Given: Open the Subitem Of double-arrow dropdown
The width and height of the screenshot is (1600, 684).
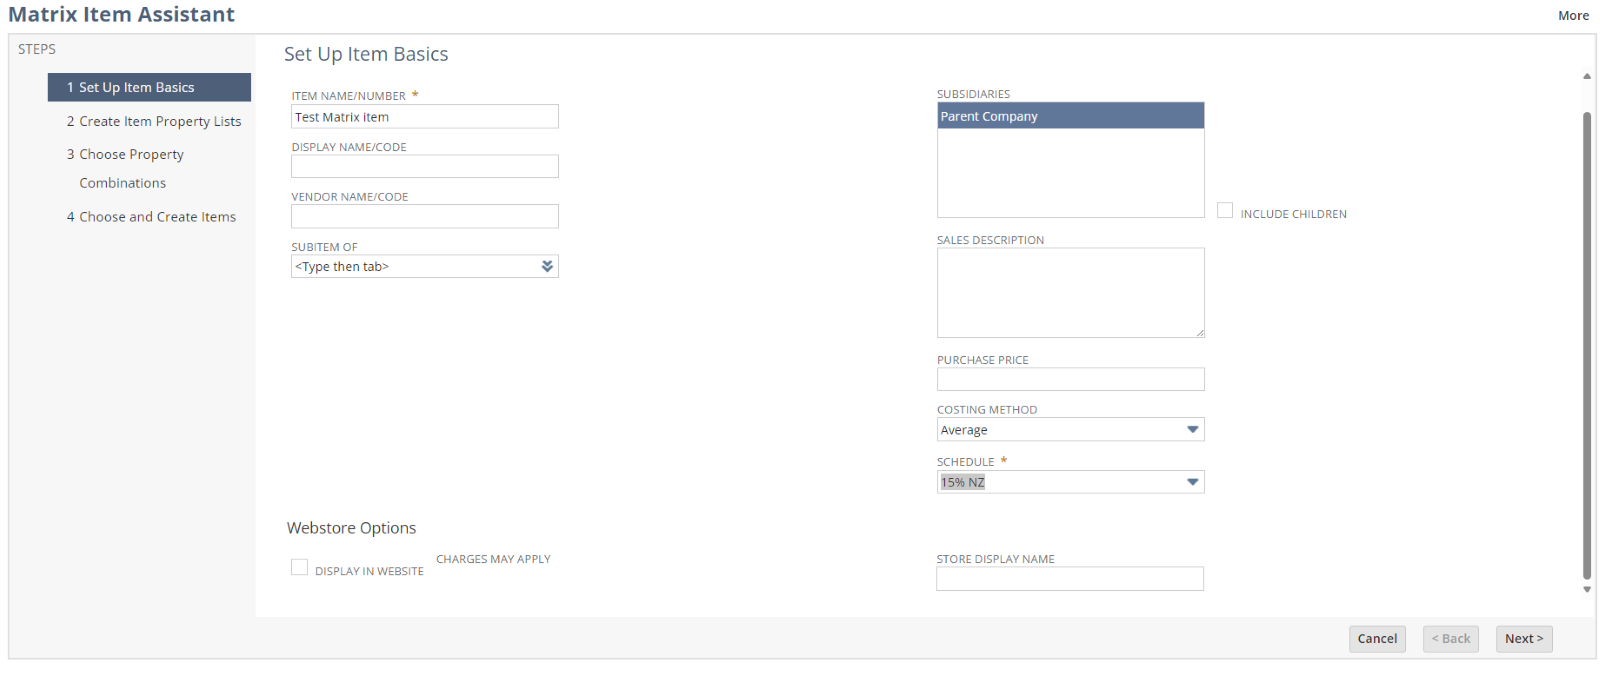Looking at the screenshot, I should (547, 266).
